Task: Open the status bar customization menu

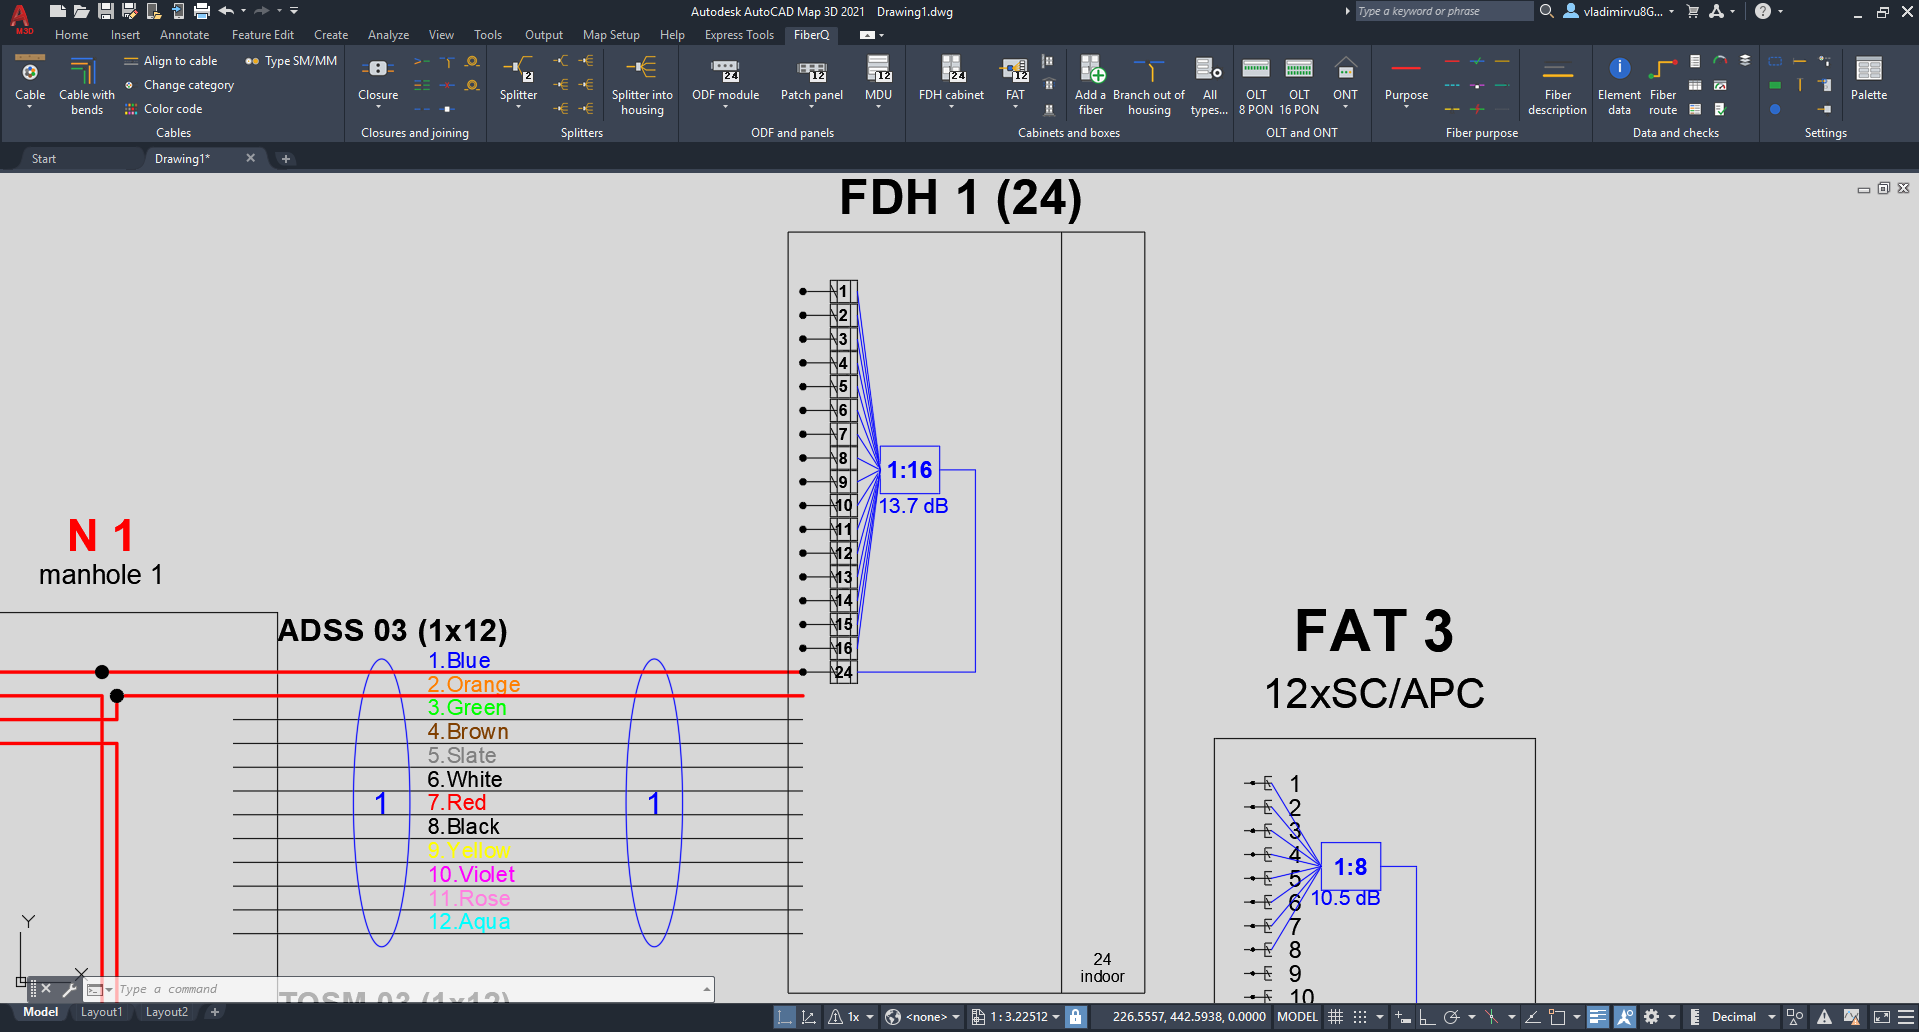Action: (x=1906, y=1017)
